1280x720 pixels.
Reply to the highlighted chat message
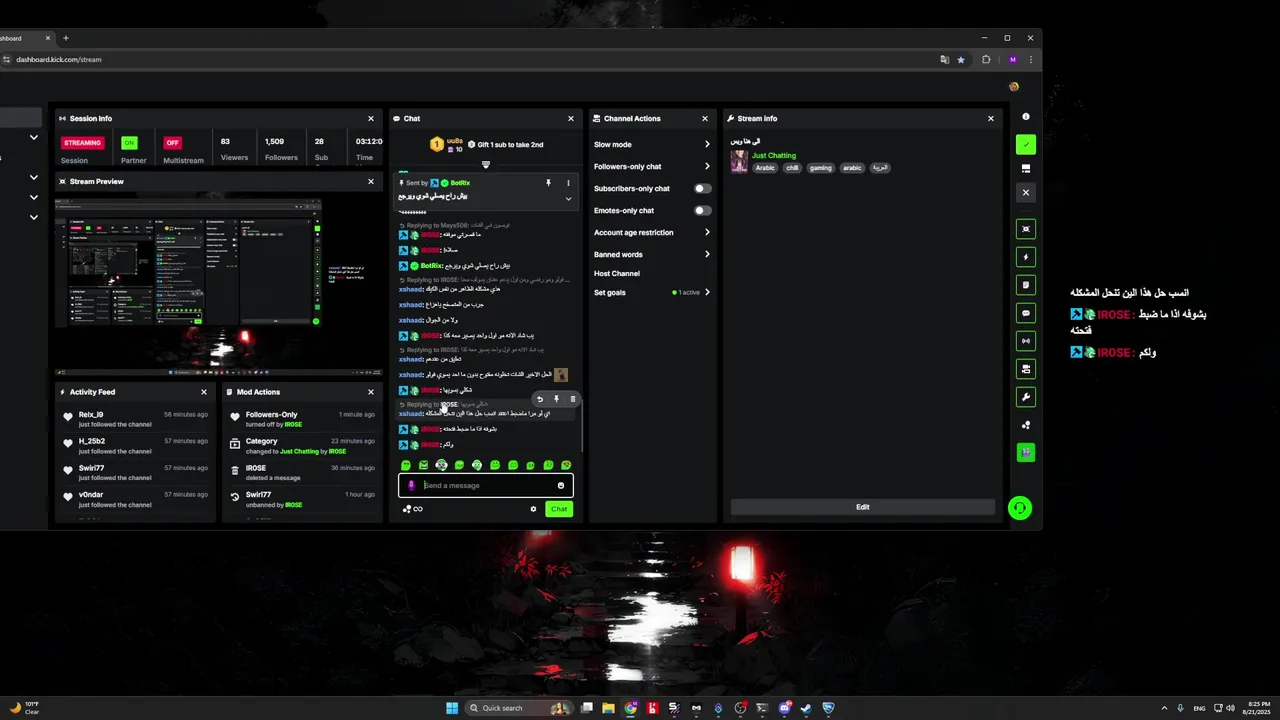coord(540,399)
